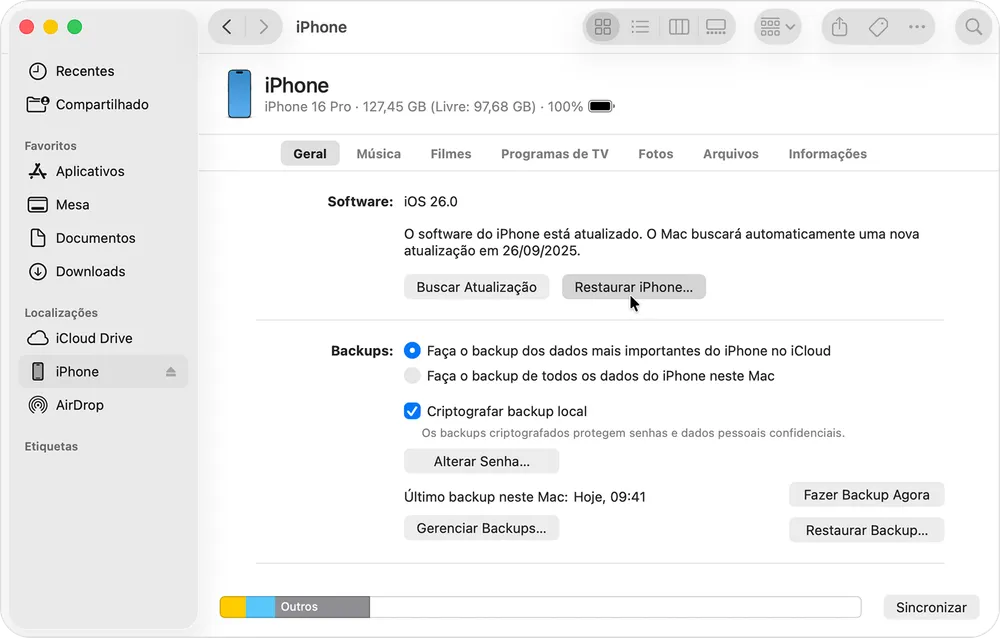
Task: Click the iPhone window title
Action: click(x=321, y=27)
